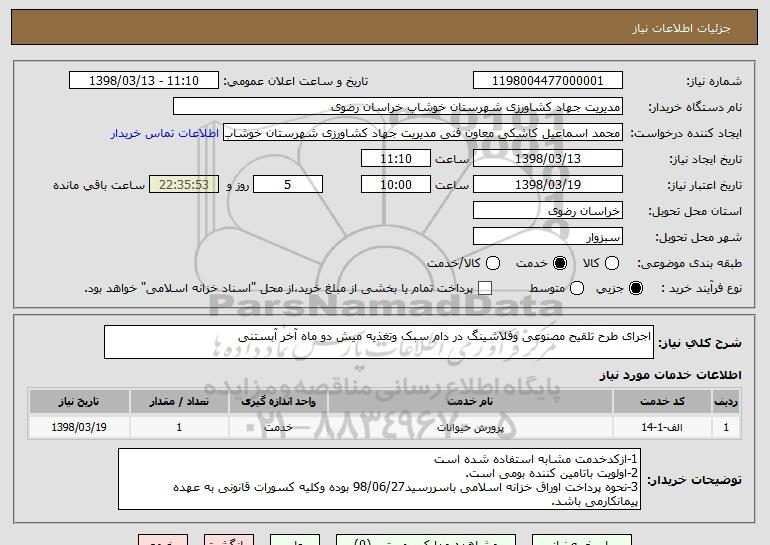Click the استان محل تحویل field
Image resolution: width=770 pixels, height=545 pixels.
[548, 211]
